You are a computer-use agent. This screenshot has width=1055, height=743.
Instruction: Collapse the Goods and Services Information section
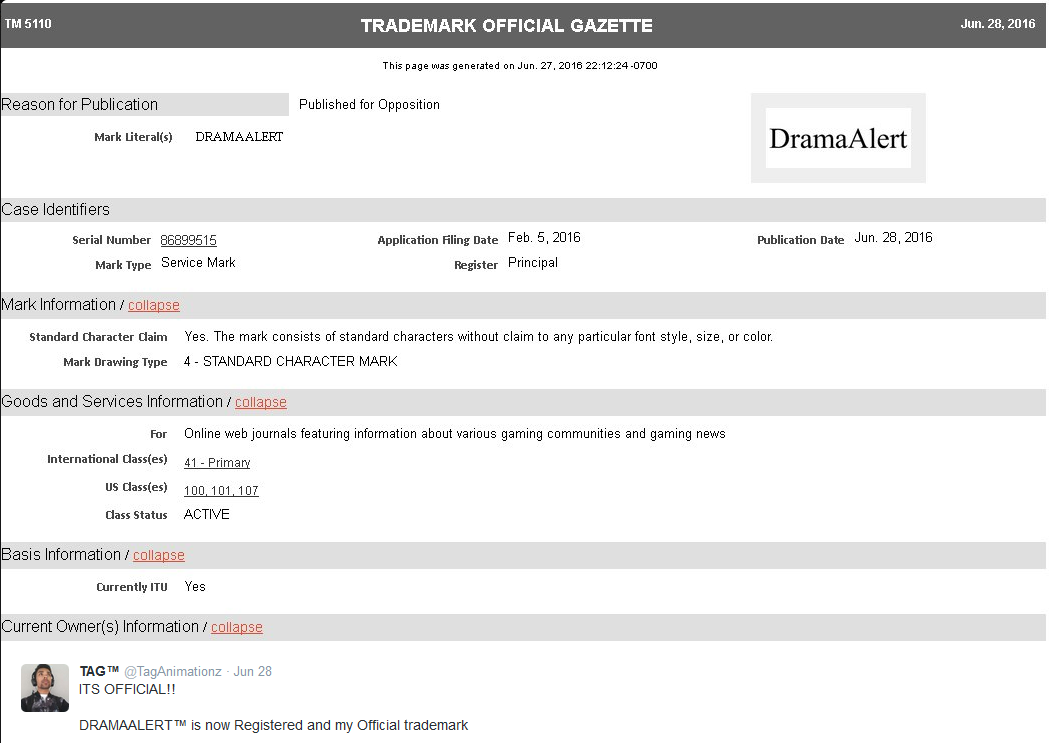click(260, 402)
